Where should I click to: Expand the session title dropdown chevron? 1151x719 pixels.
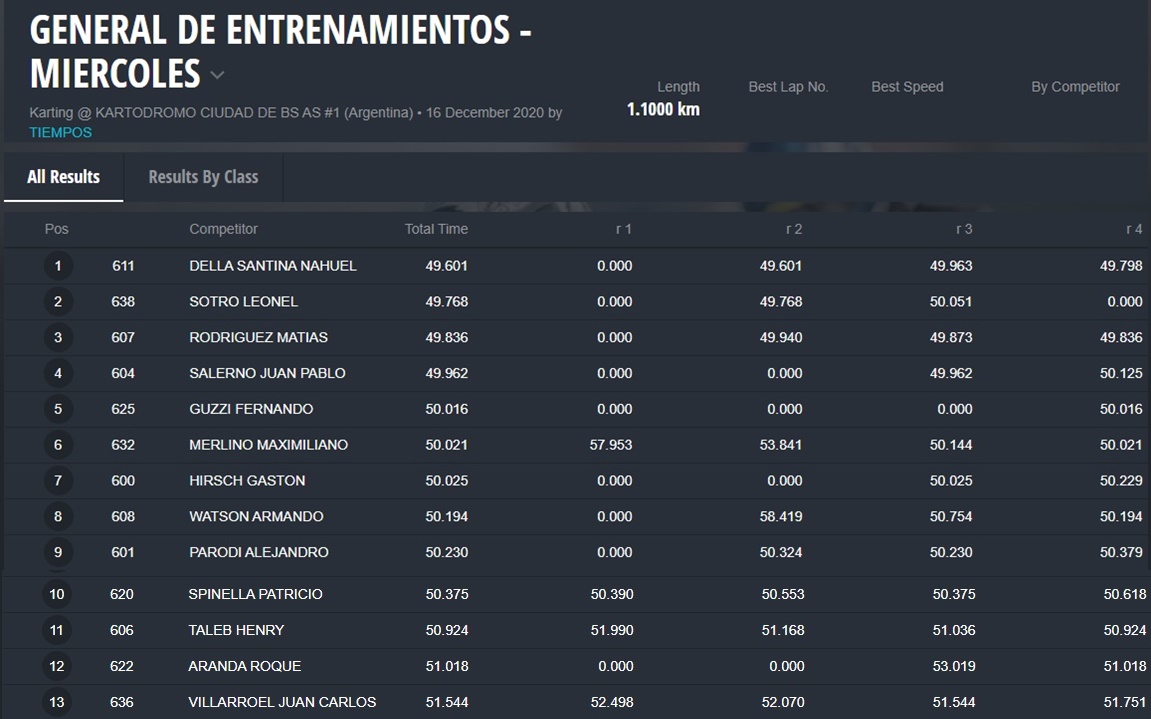pyautogui.click(x=217, y=76)
